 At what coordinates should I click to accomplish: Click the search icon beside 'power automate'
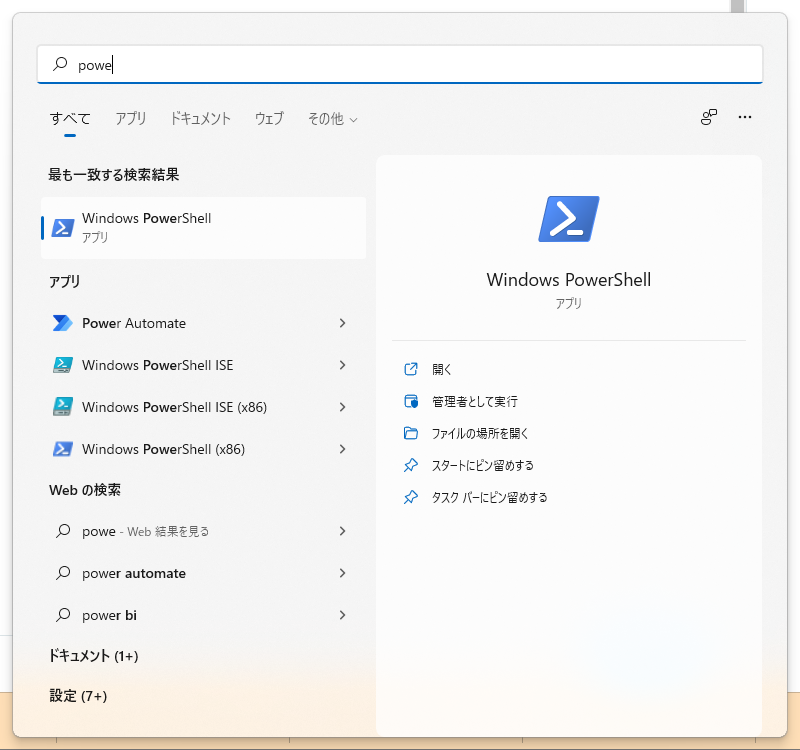point(63,573)
